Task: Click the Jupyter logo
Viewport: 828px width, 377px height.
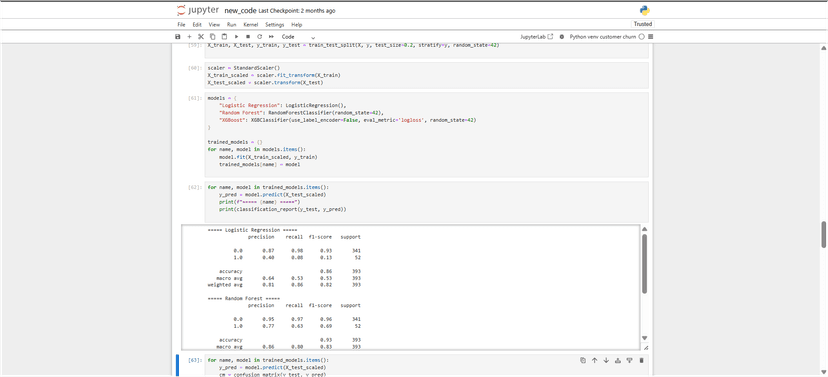Action: [198, 10]
